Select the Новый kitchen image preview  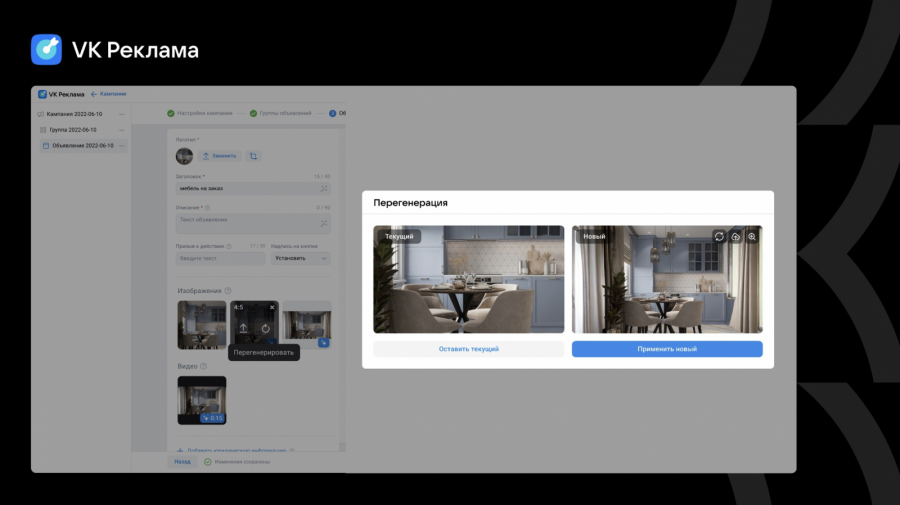click(x=667, y=279)
